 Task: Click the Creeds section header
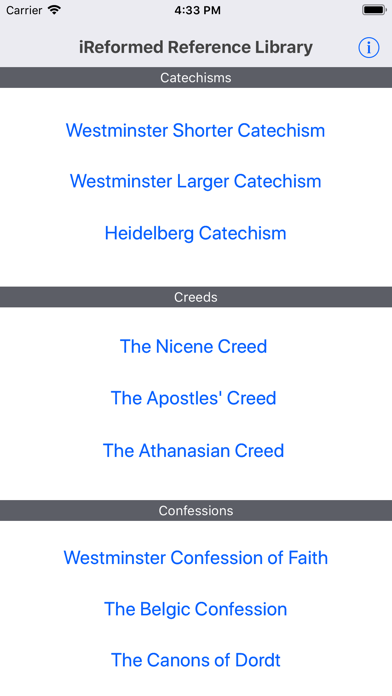coord(196,297)
